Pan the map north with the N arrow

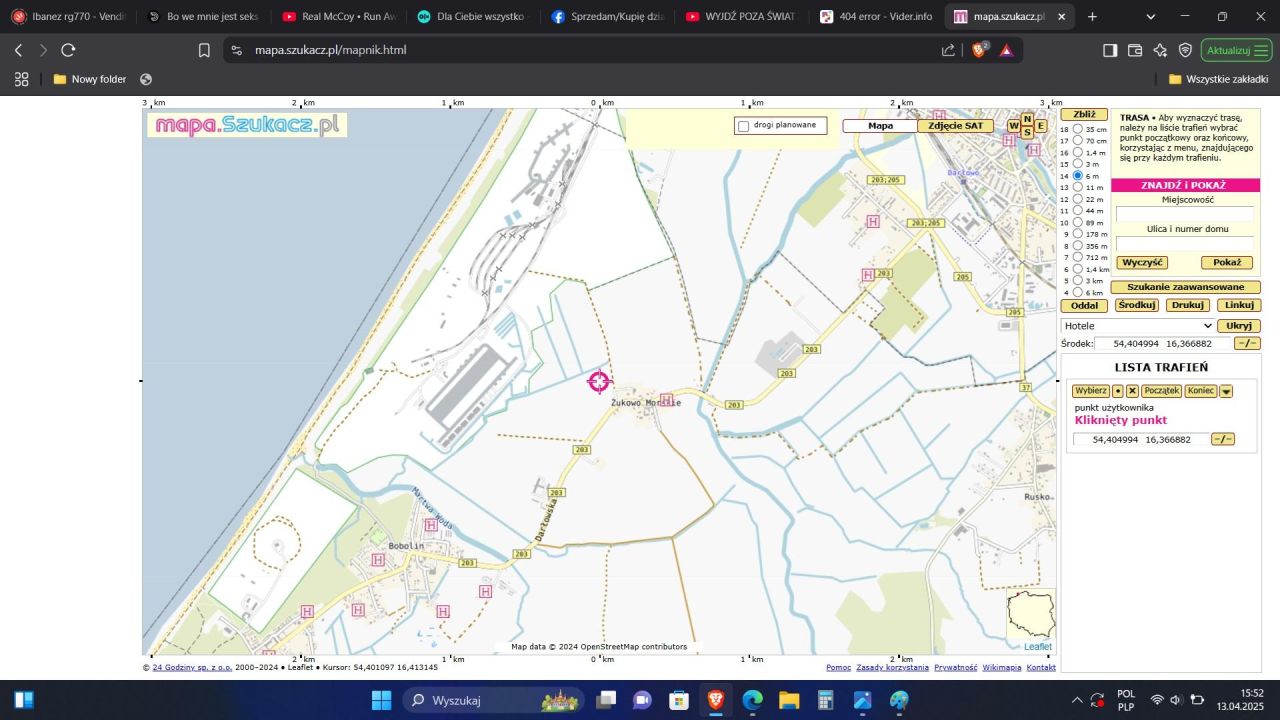pos(1027,118)
